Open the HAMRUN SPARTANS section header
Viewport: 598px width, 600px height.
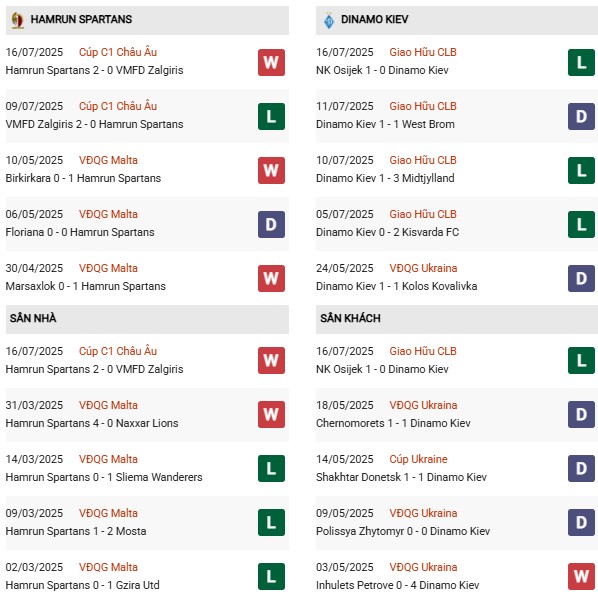pyautogui.click(x=147, y=20)
